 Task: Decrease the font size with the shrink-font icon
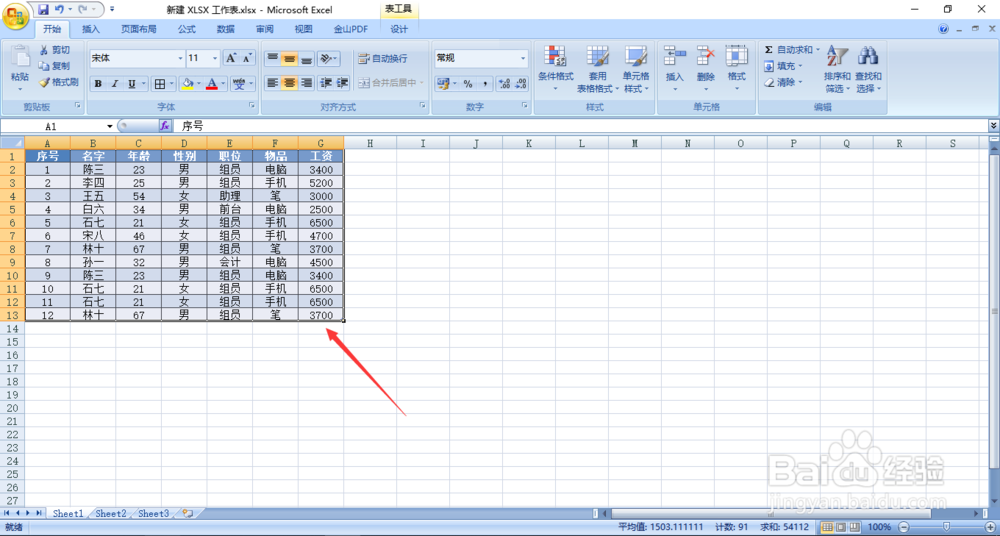point(247,58)
